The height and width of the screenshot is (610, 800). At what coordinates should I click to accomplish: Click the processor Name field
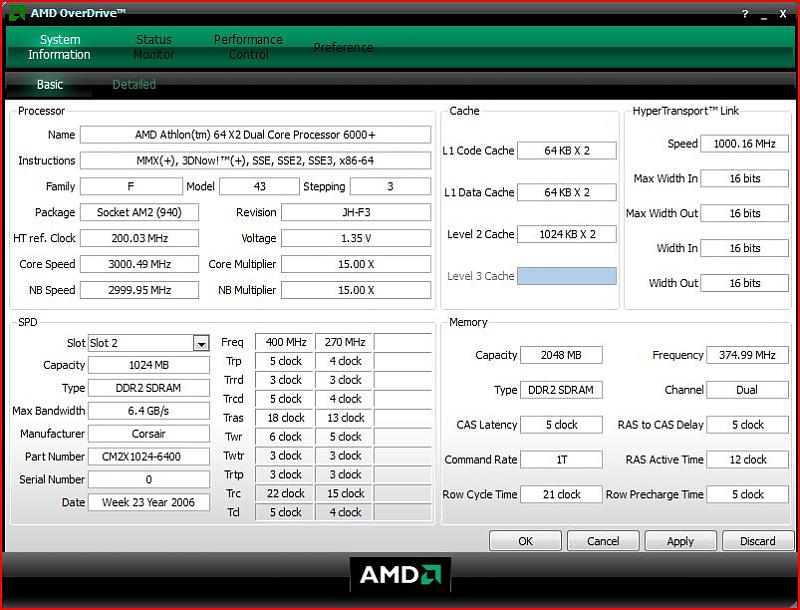point(256,135)
